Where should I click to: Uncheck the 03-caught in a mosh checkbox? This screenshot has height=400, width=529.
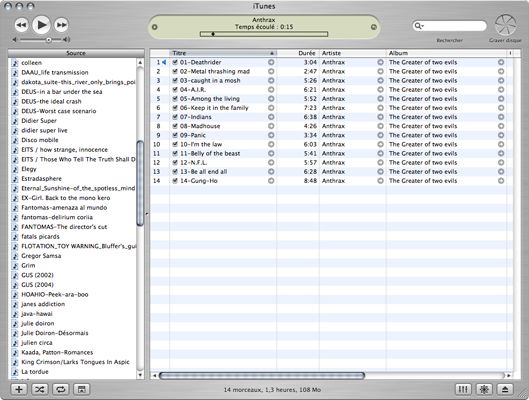point(175,81)
